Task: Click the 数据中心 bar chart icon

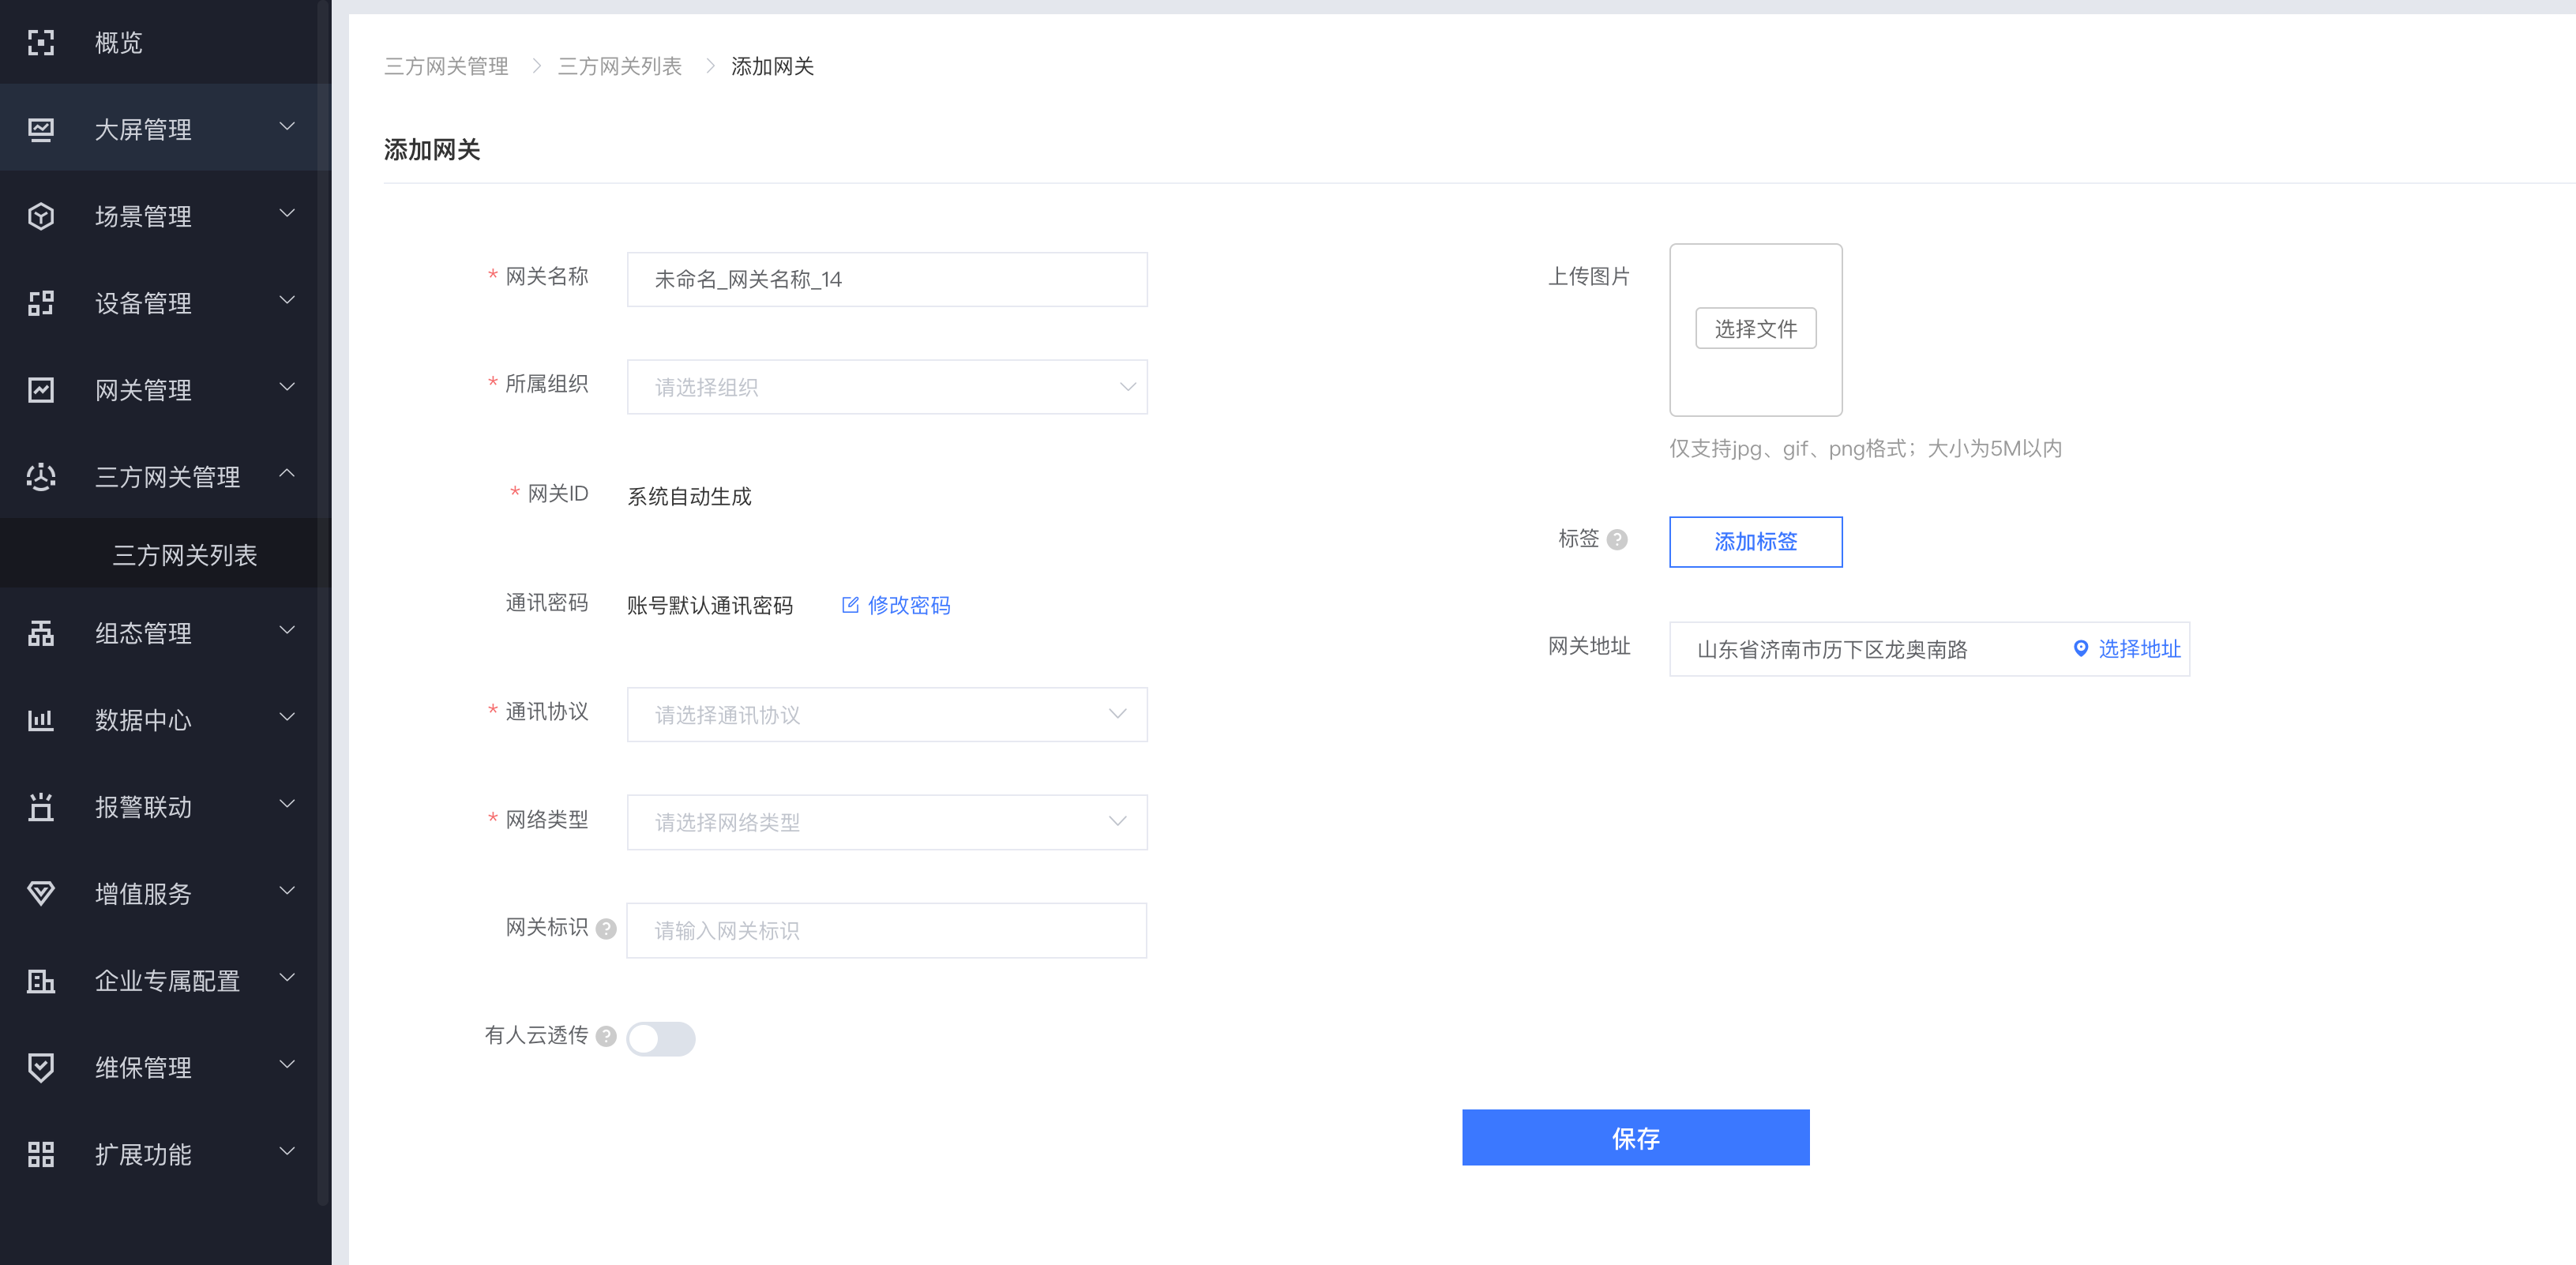Action: click(x=41, y=720)
